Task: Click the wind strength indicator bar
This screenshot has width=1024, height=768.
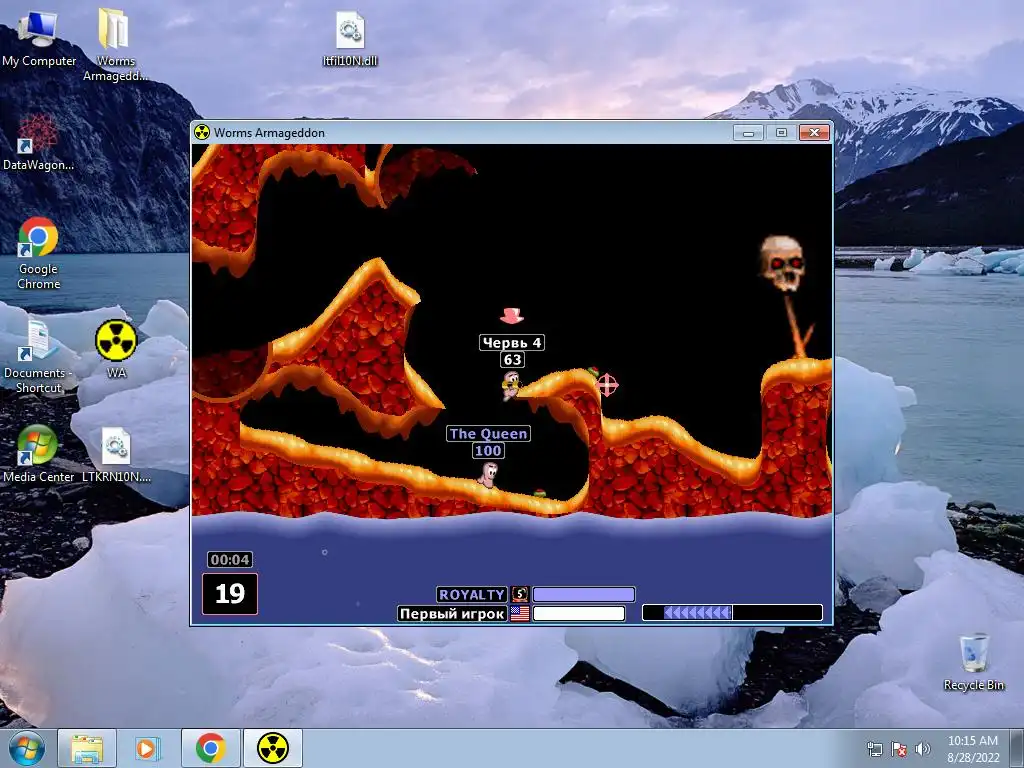Action: click(x=732, y=613)
